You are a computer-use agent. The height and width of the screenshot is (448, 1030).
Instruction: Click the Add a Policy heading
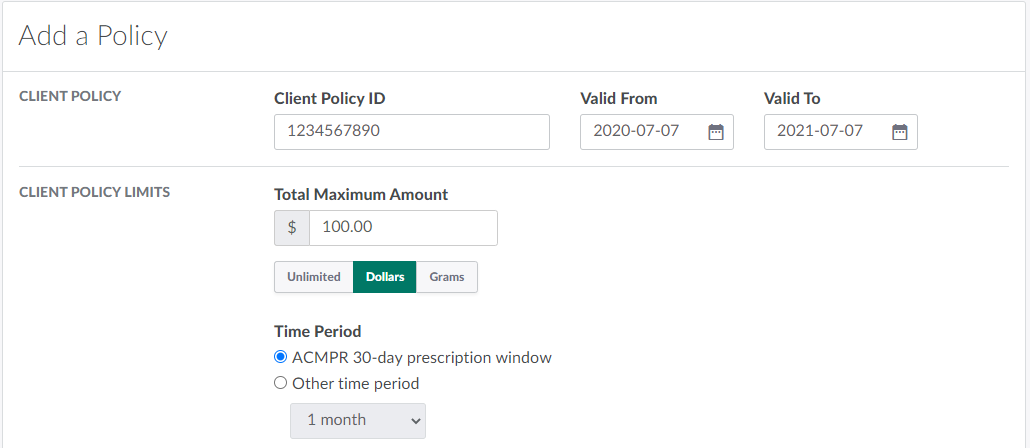[x=93, y=36]
